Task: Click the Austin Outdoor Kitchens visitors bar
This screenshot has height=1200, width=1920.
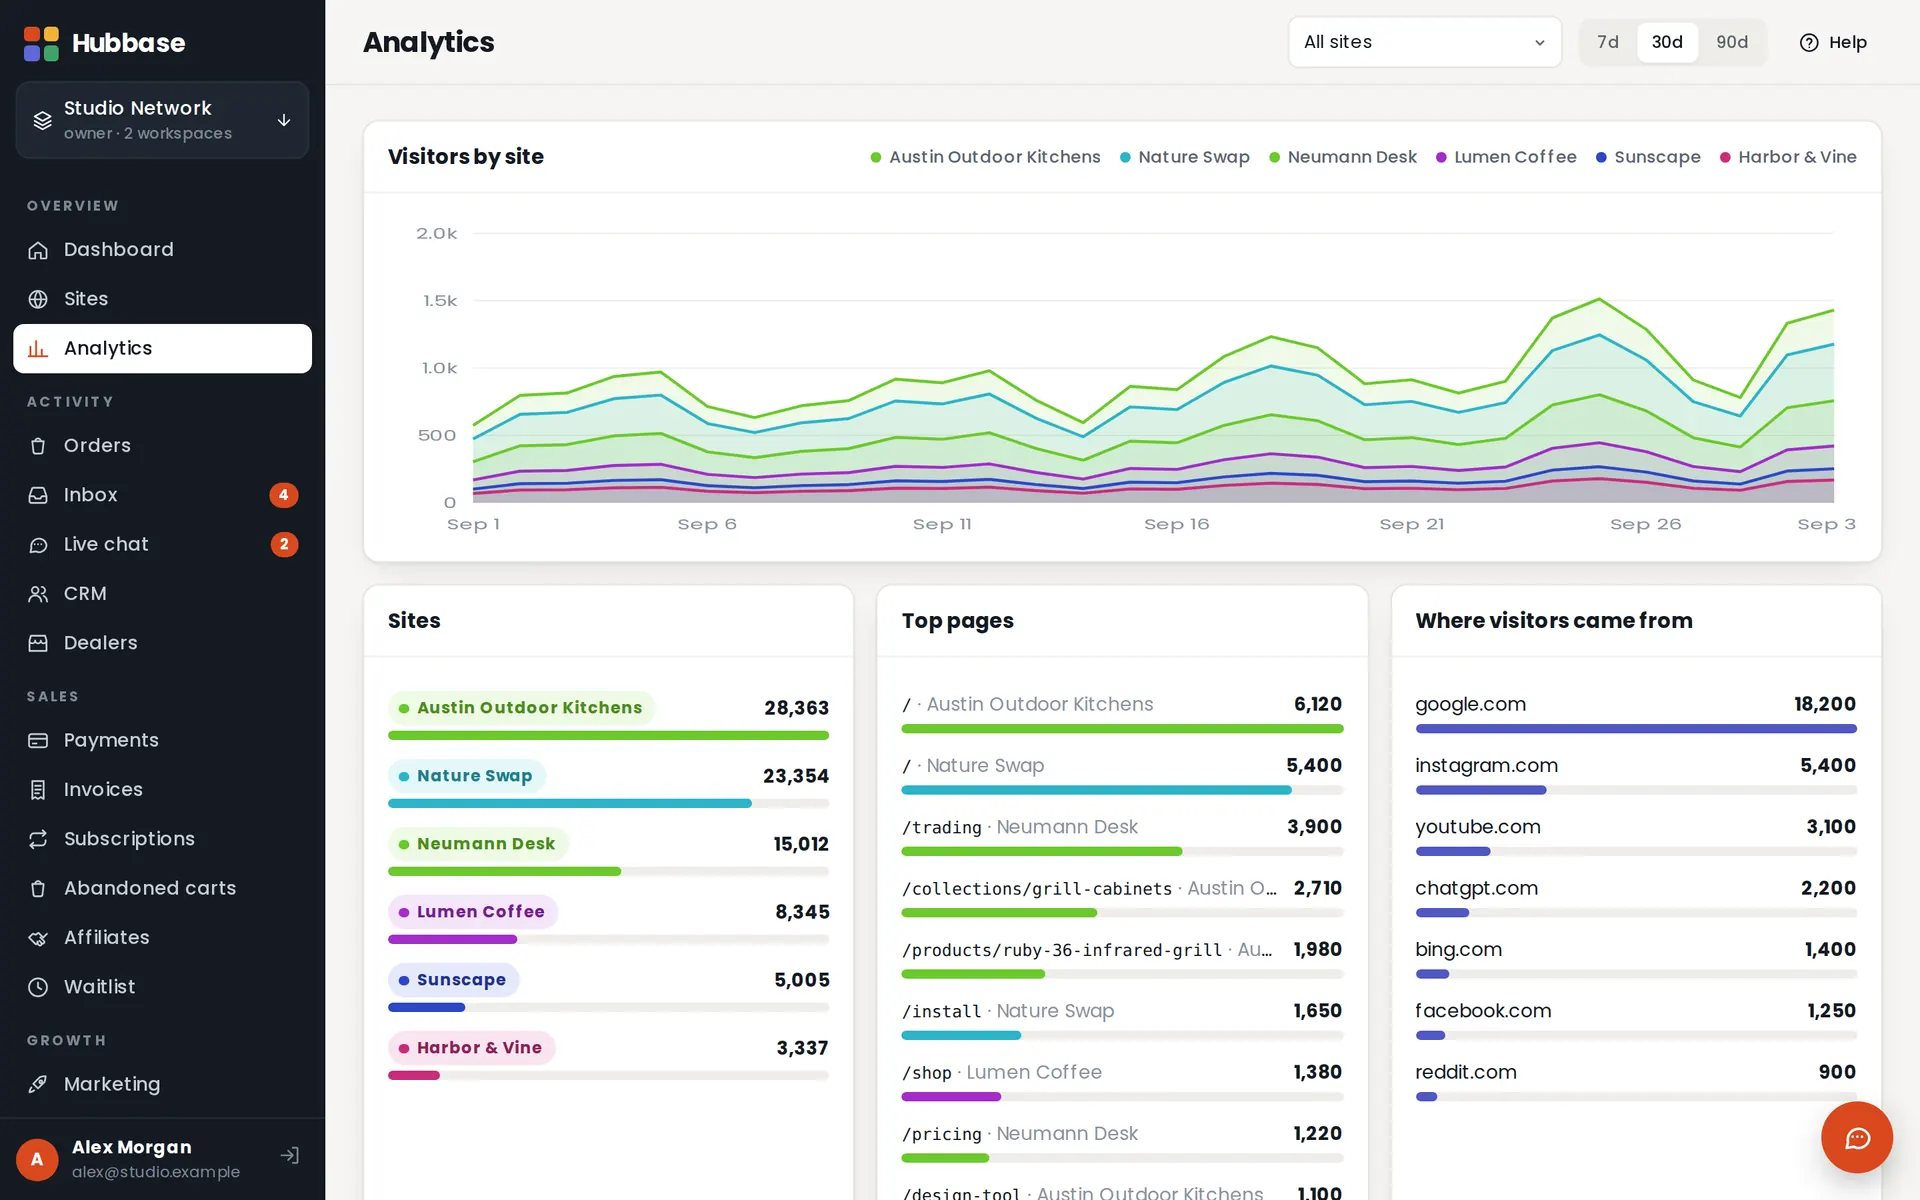Action: click(x=608, y=736)
